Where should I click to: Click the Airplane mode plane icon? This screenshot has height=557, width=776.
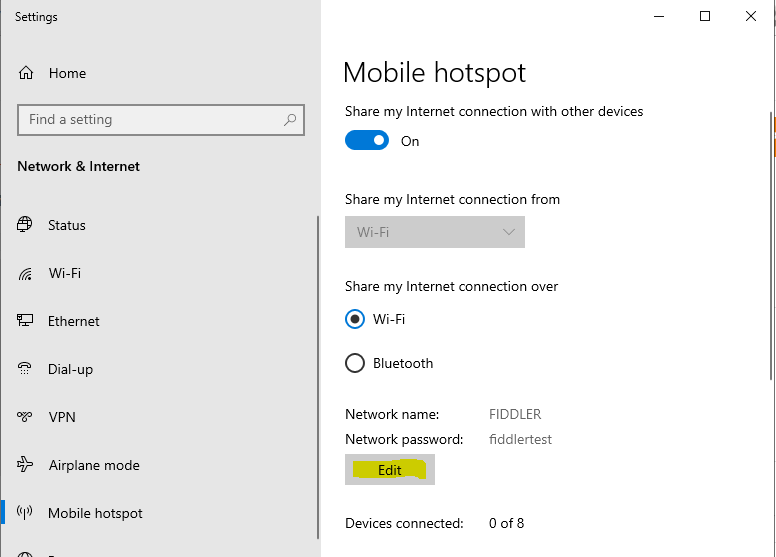pos(25,464)
